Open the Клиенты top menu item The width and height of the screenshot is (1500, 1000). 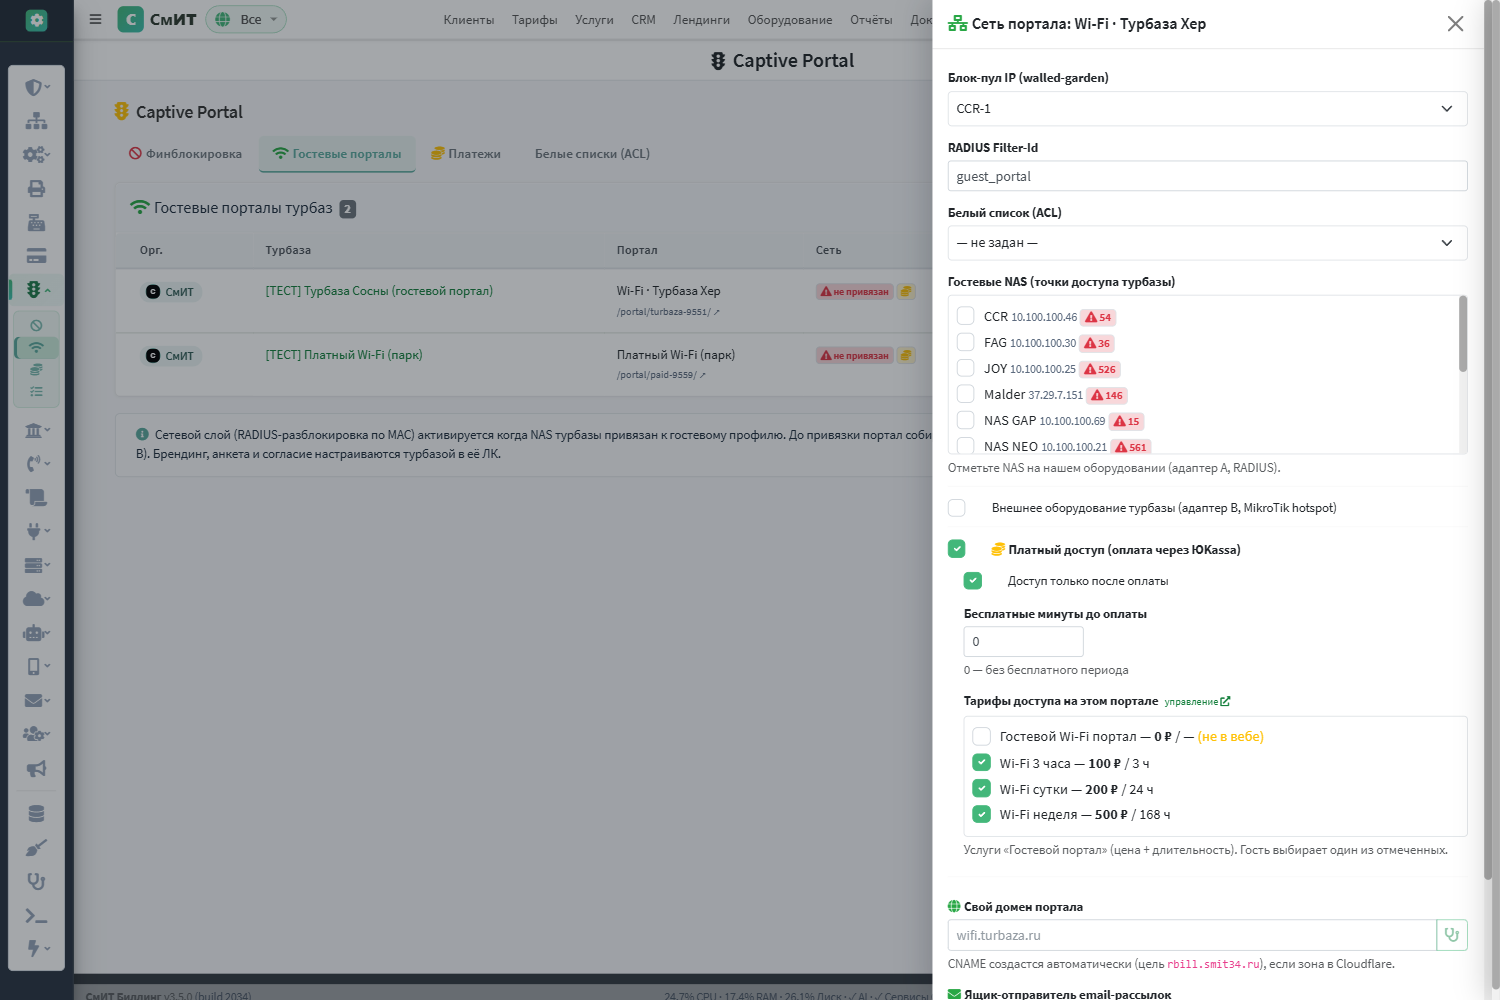click(x=469, y=20)
